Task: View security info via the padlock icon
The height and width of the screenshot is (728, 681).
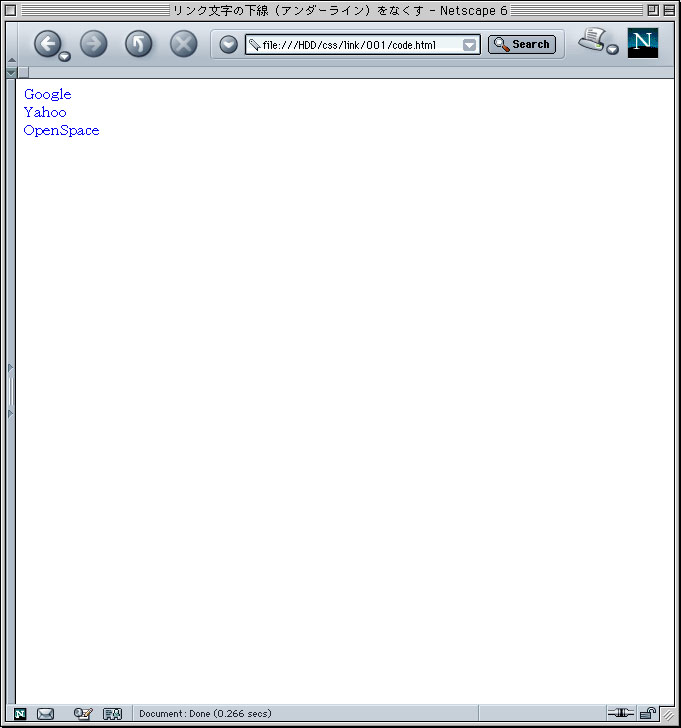Action: coord(648,713)
